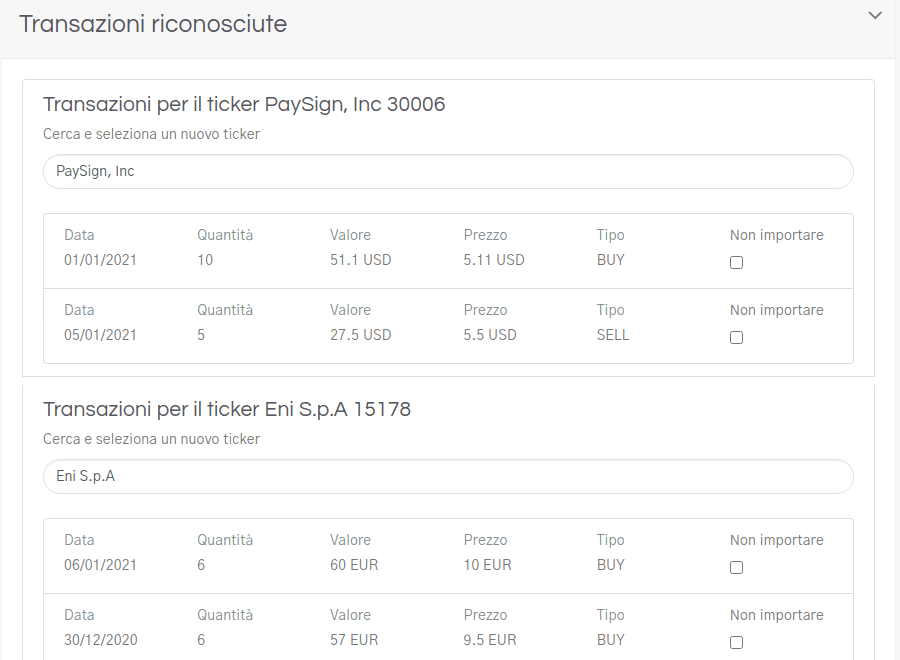Viewport: 900px width, 660px height.
Task: Check Non importare for 01/01/2021 PaySign transaction
Action: click(x=737, y=263)
